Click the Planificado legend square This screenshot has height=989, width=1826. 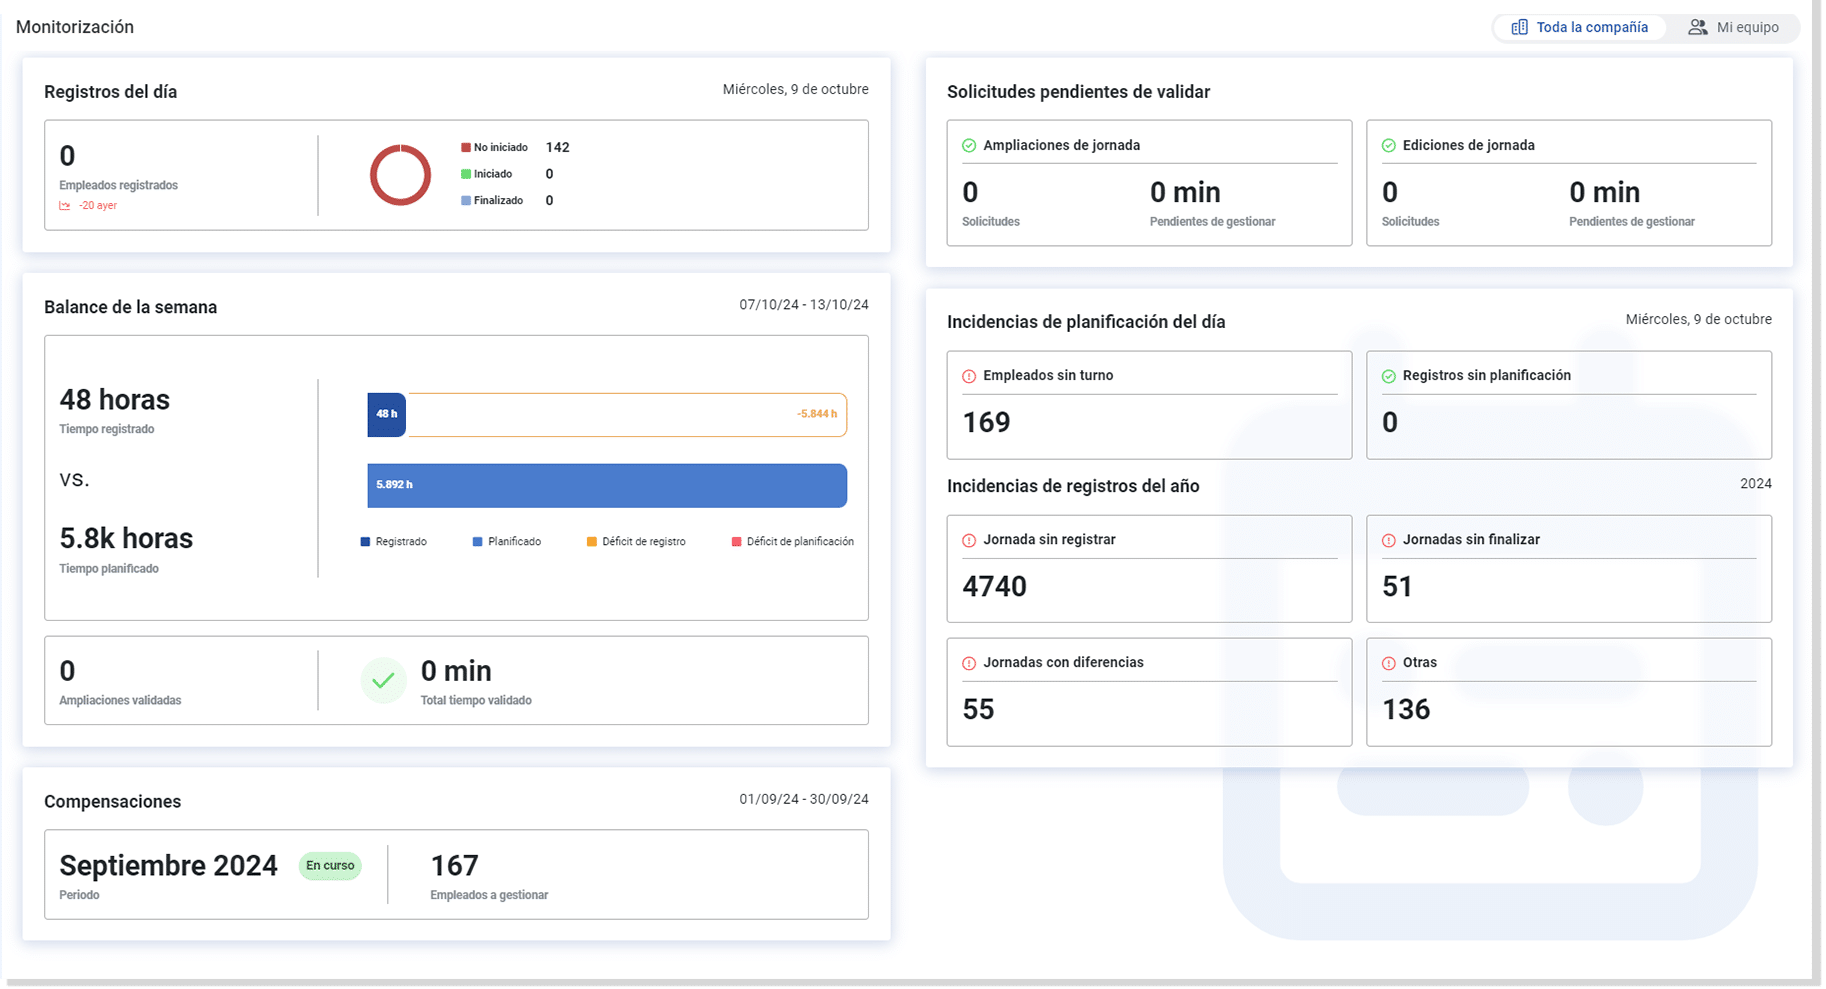click(x=477, y=542)
